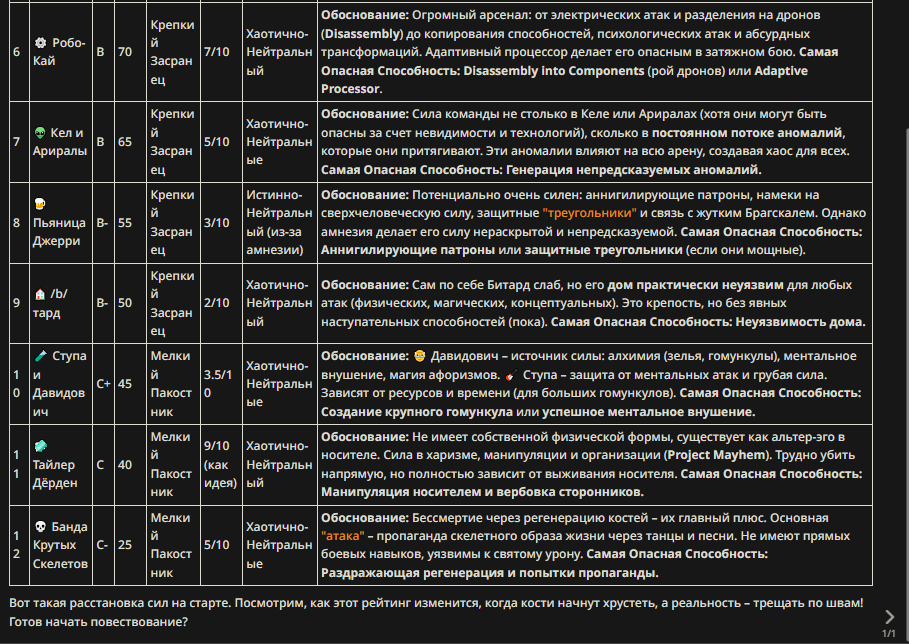Image resolution: width=909 pixels, height=644 pixels.
Task: Click the rating 9/10 (как идея)
Action: 220,464
